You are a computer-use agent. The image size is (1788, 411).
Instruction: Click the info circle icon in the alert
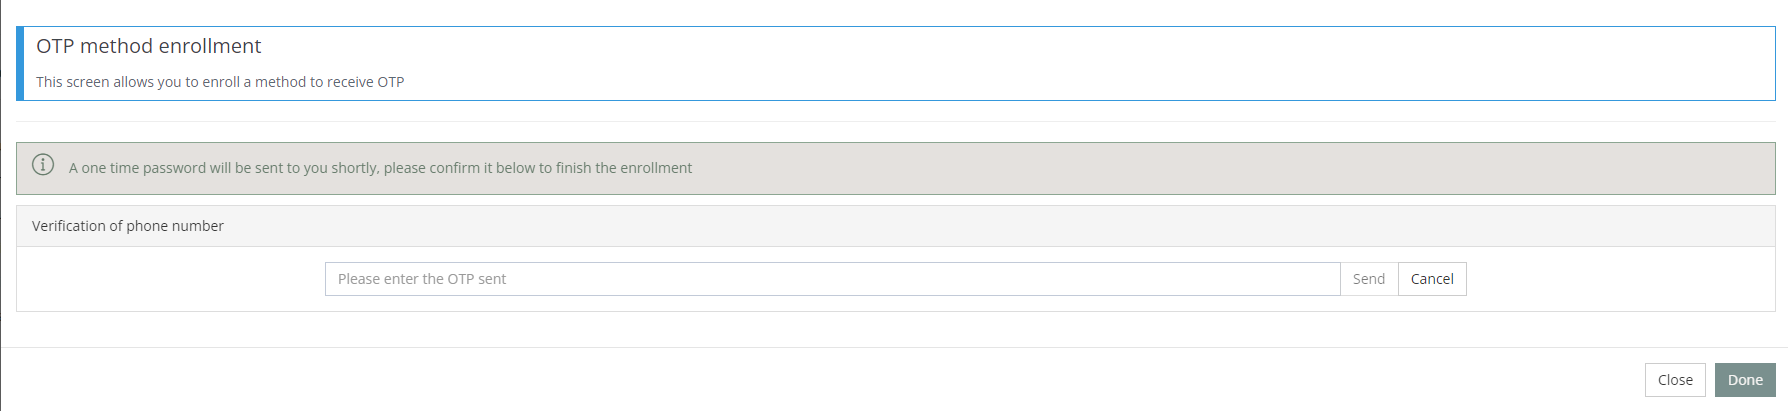click(x=43, y=165)
